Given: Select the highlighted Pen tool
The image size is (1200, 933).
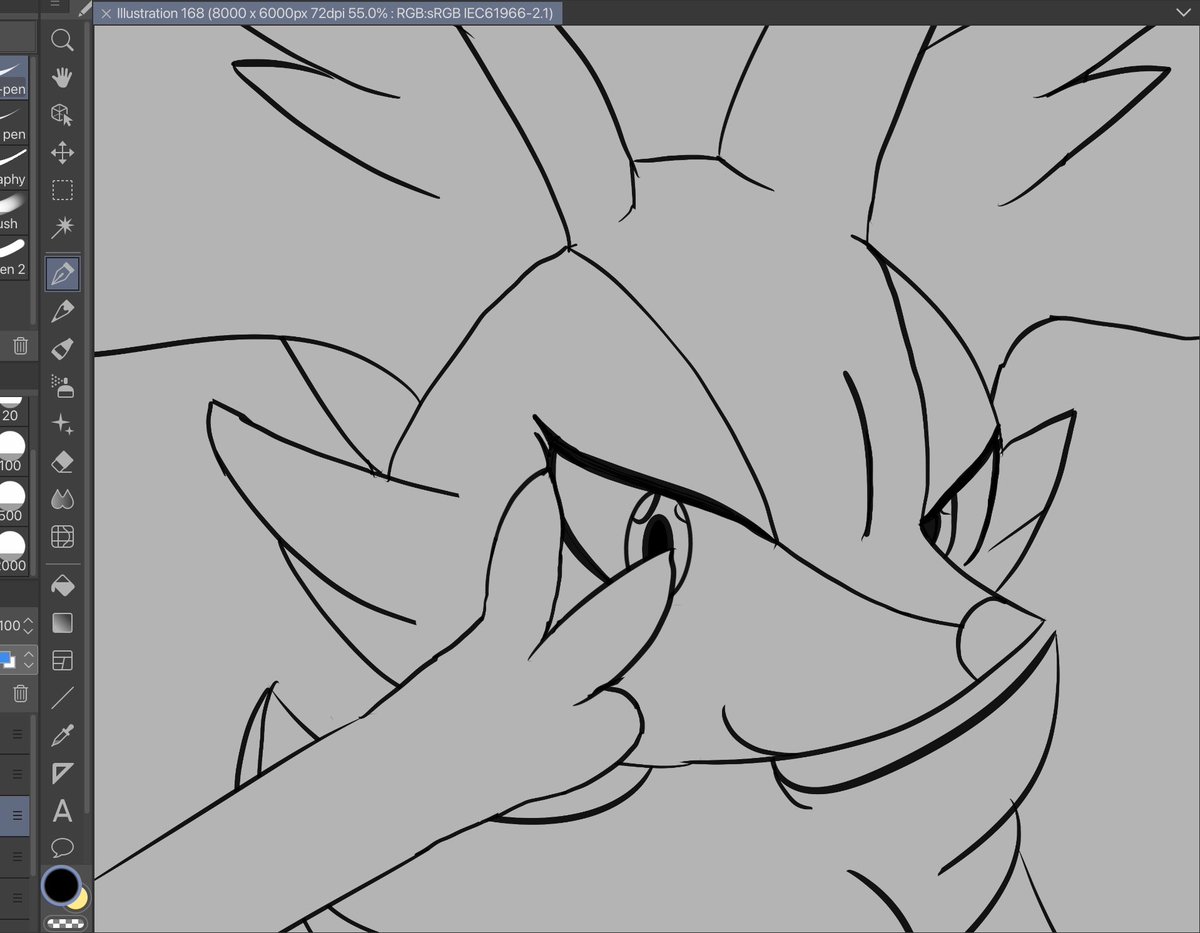Looking at the screenshot, I should tap(62, 273).
